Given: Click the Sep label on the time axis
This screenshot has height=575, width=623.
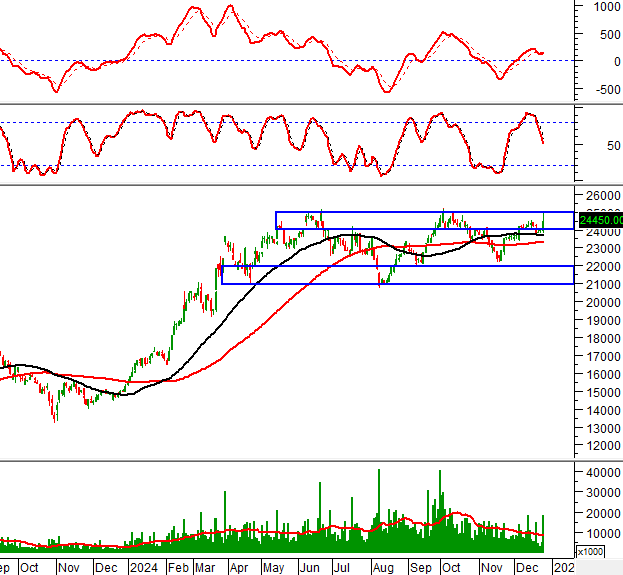Looking at the screenshot, I should click(x=420, y=567).
